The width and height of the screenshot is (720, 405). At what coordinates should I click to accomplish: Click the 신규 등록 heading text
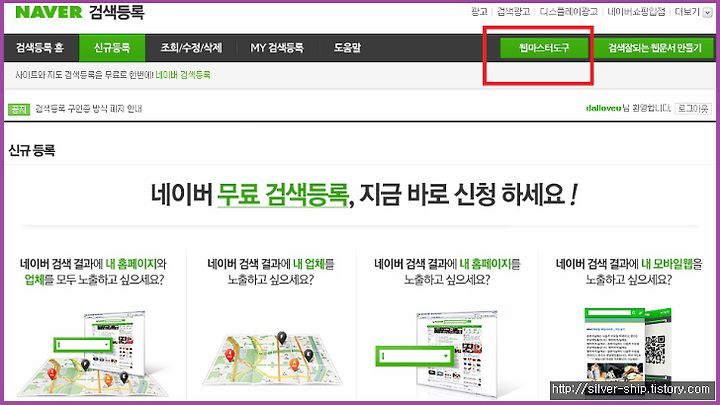[x=32, y=150]
